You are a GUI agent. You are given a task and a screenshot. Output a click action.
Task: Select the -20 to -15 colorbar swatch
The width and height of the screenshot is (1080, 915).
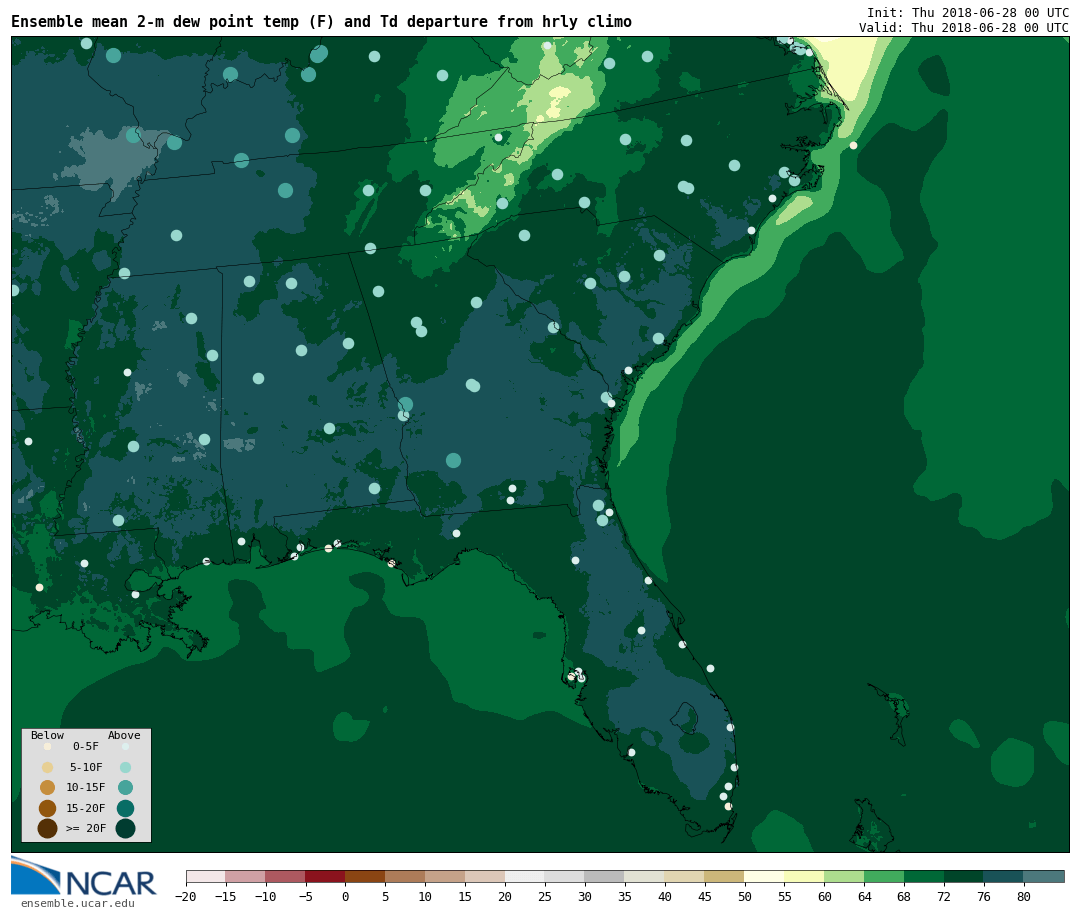206,876
